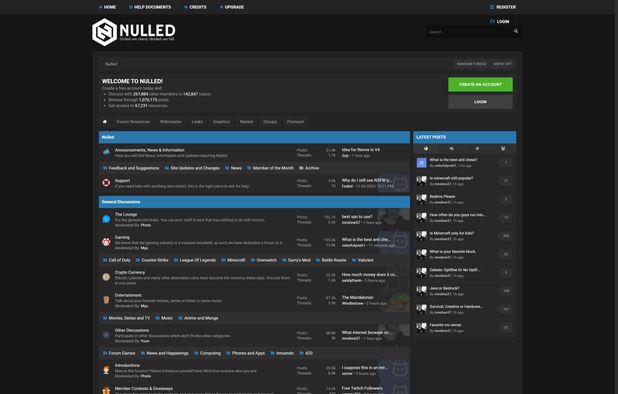Click the Gaming mushroom forum icon

tap(106, 242)
